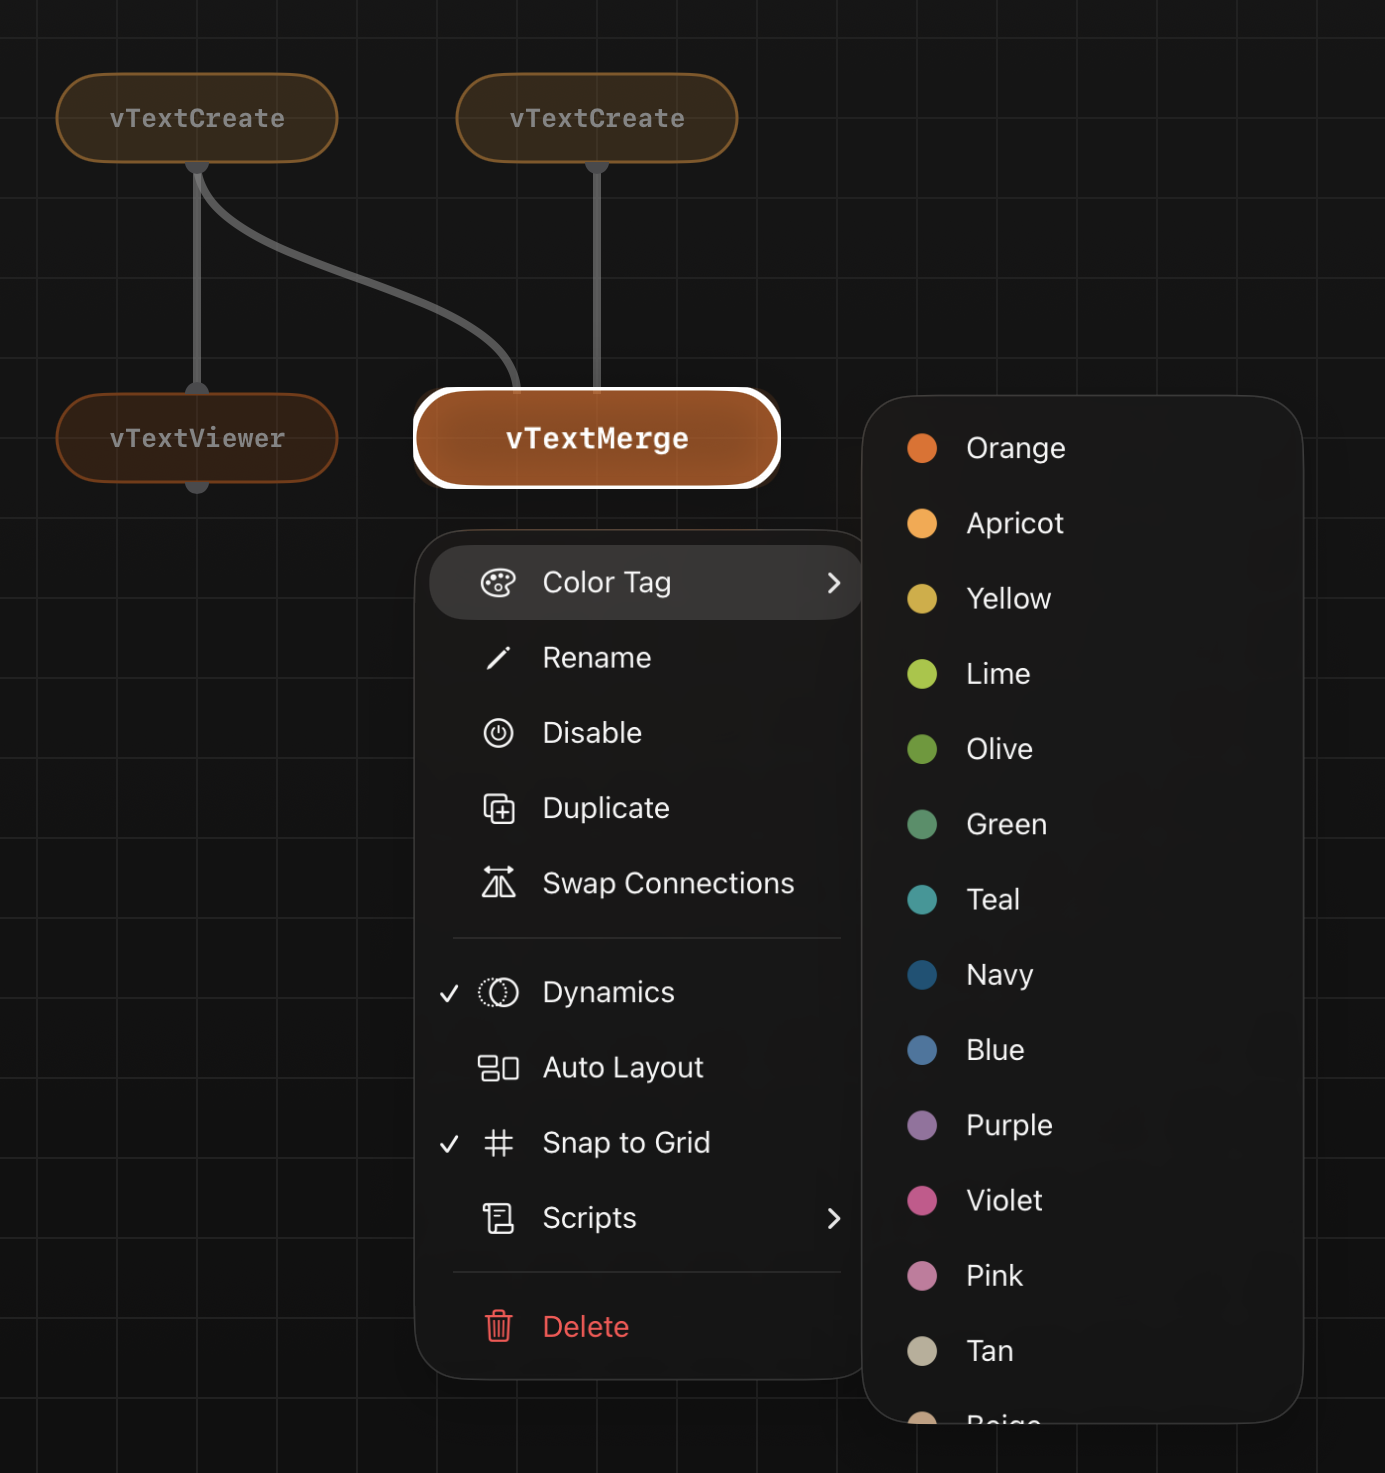Click the Auto Layout icon
The image size is (1385, 1473).
click(498, 1068)
